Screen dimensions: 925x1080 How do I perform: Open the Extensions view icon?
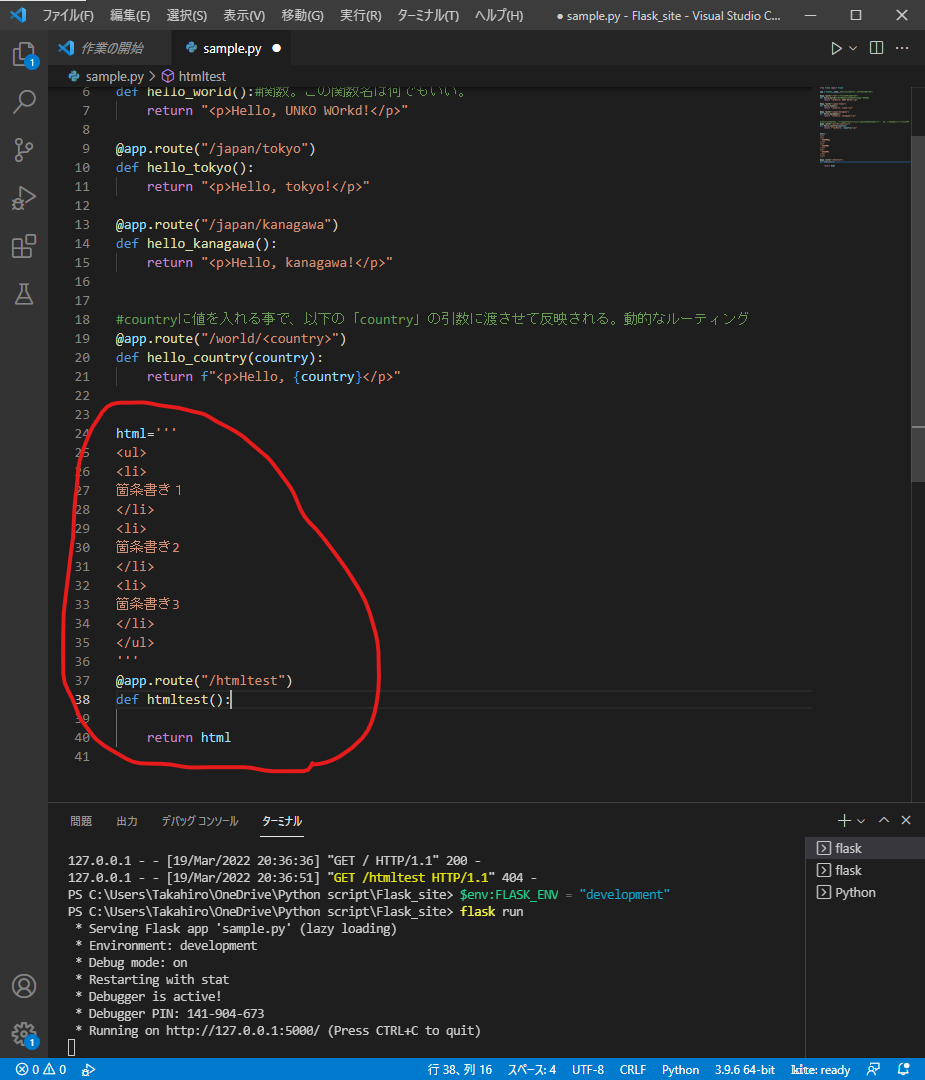pos(23,246)
